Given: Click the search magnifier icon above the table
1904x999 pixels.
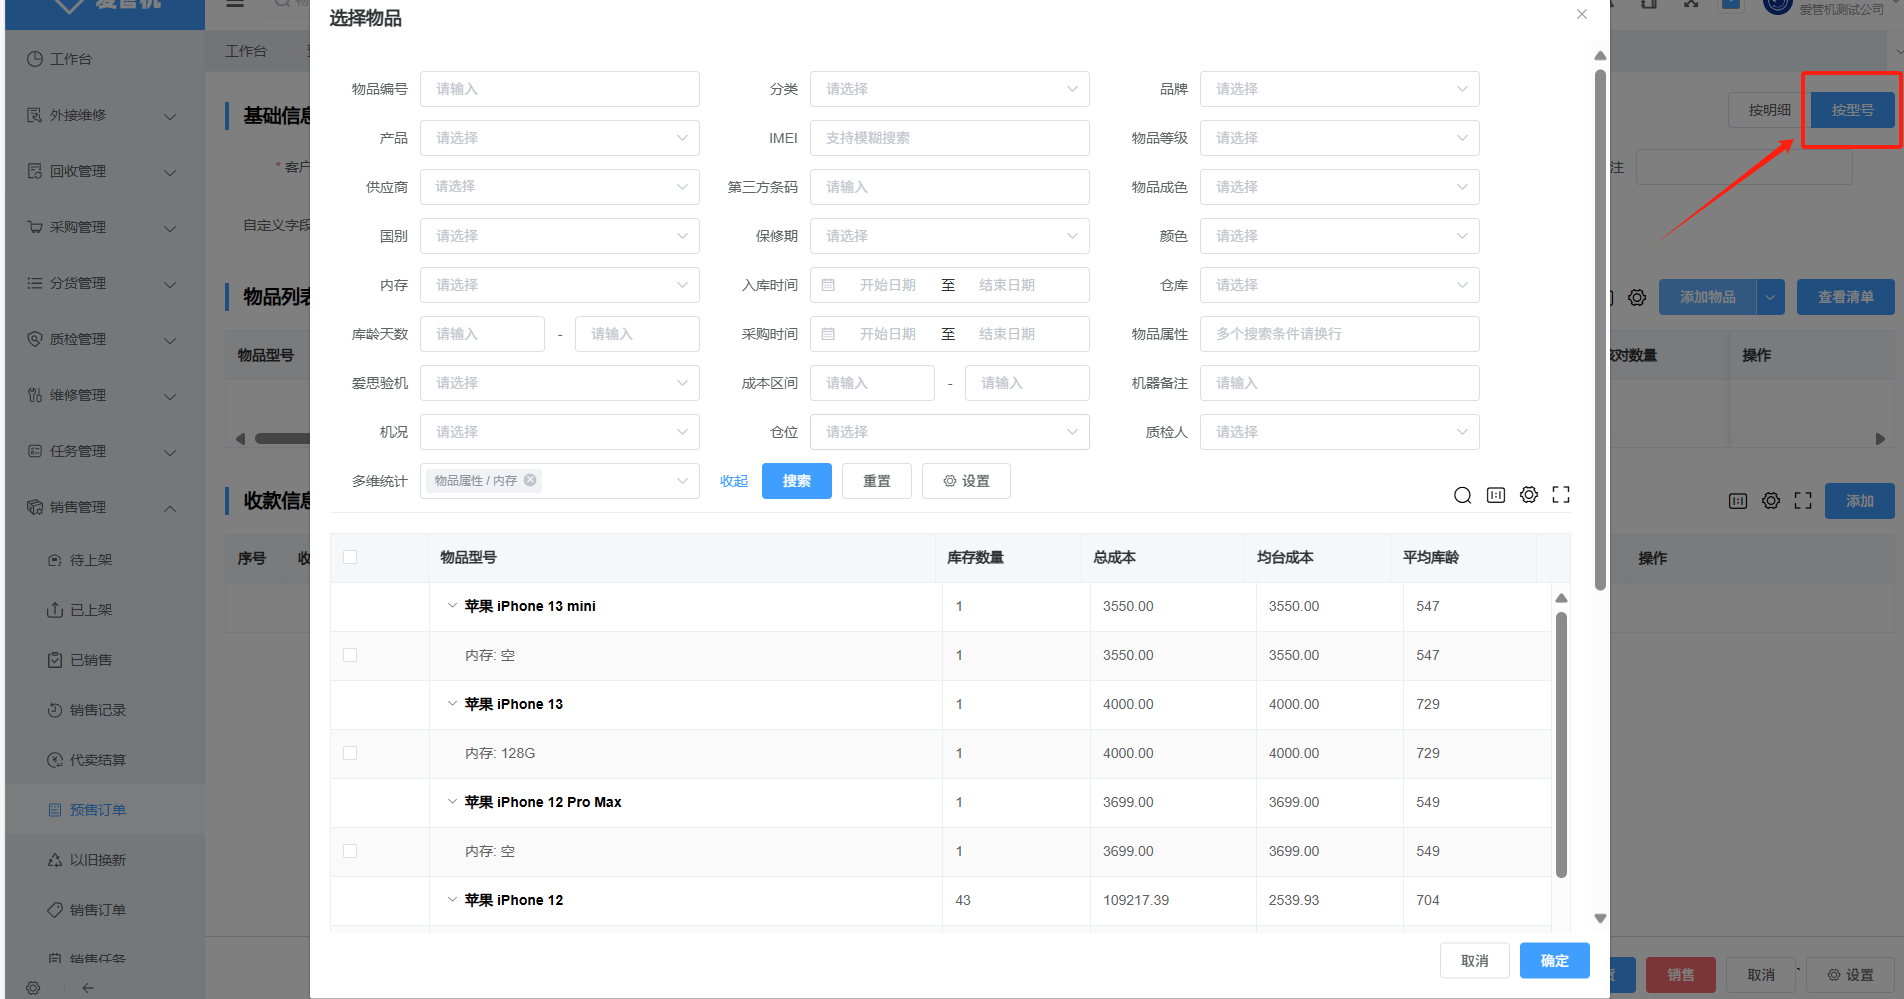Looking at the screenshot, I should click(1462, 495).
